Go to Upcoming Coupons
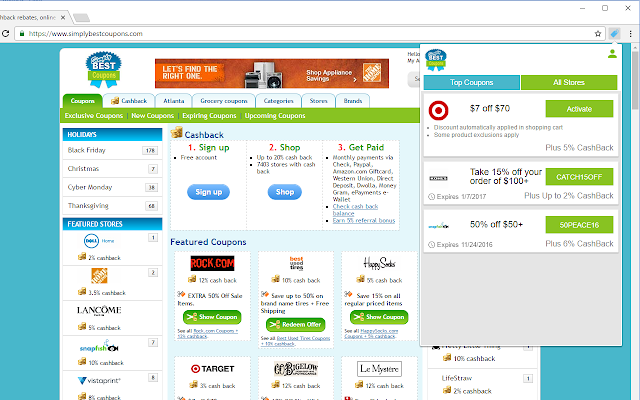The image size is (640, 400). (x=275, y=116)
